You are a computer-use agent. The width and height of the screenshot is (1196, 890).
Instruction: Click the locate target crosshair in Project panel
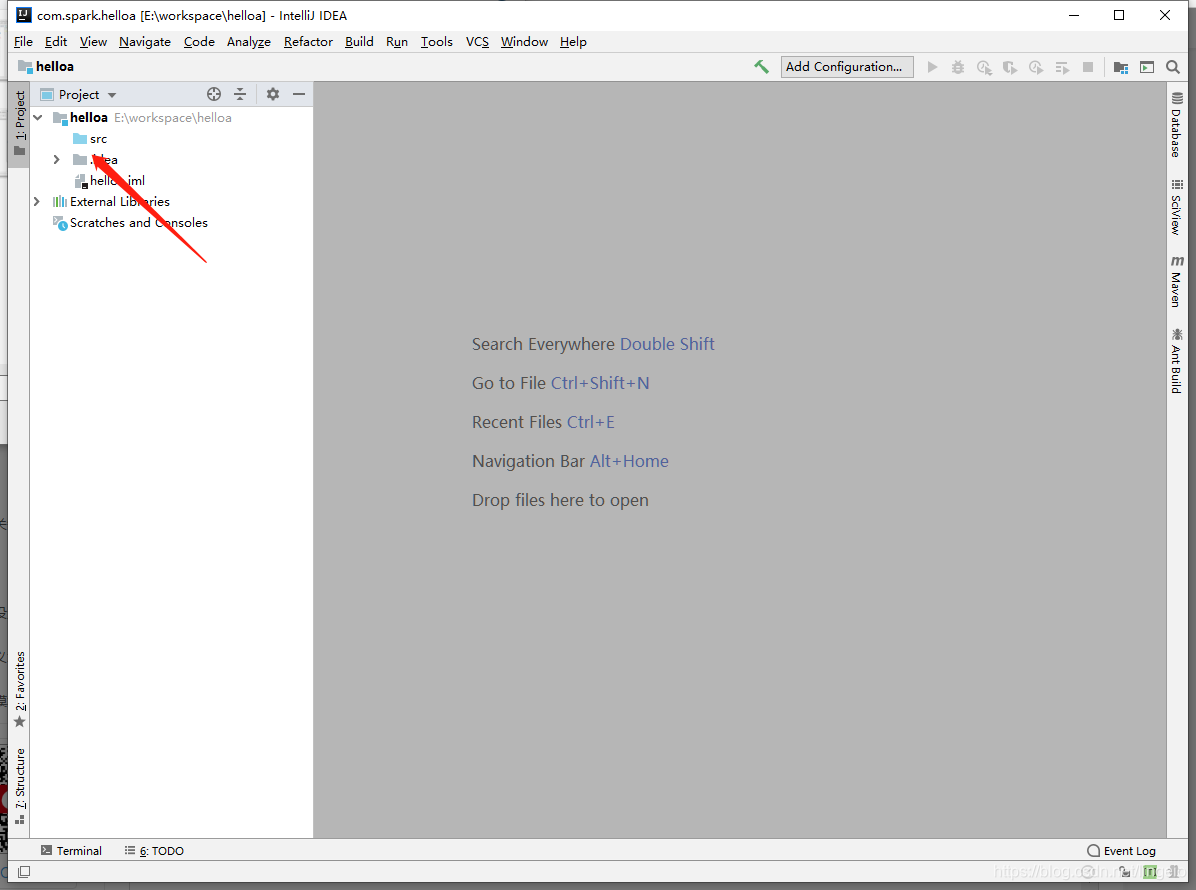tap(214, 95)
